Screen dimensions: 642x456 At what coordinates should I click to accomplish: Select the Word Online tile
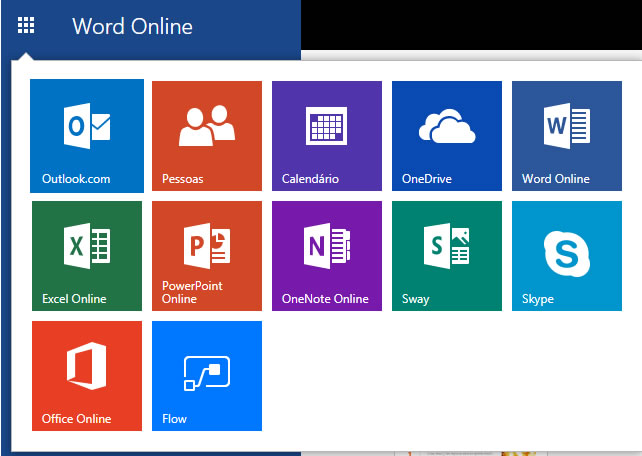(x=567, y=136)
